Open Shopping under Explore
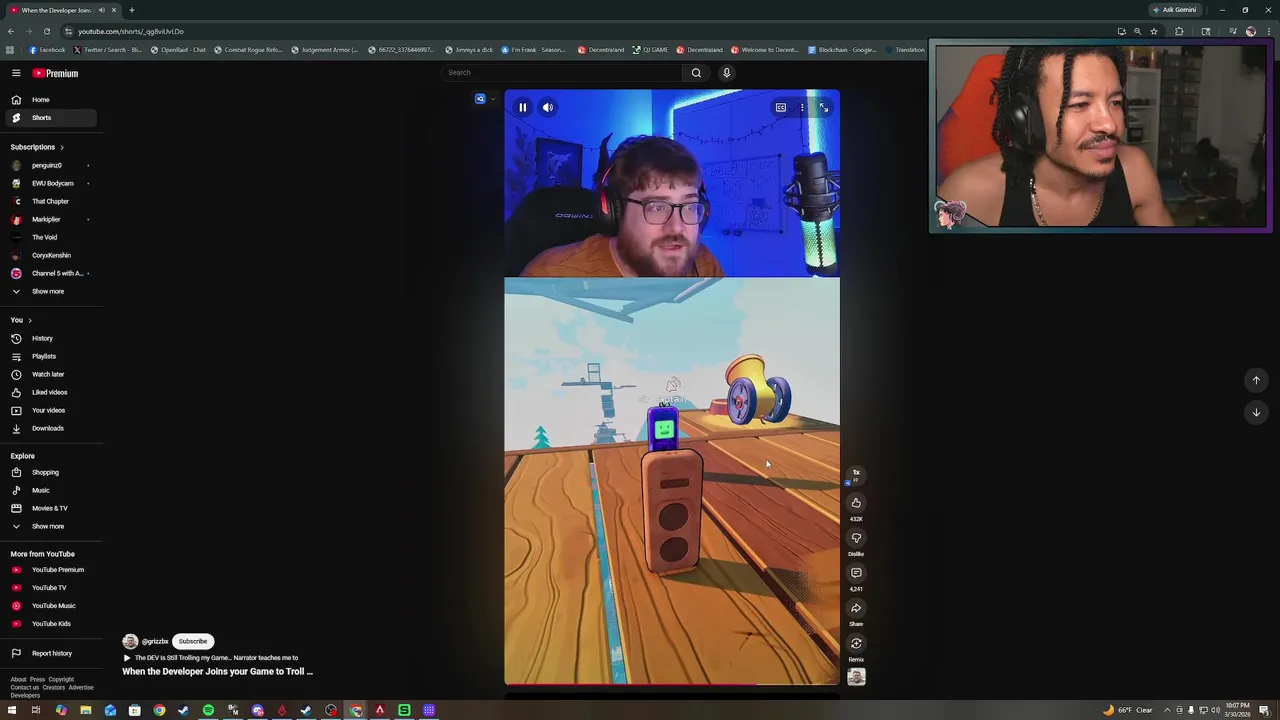This screenshot has height=720, width=1280. point(49,472)
